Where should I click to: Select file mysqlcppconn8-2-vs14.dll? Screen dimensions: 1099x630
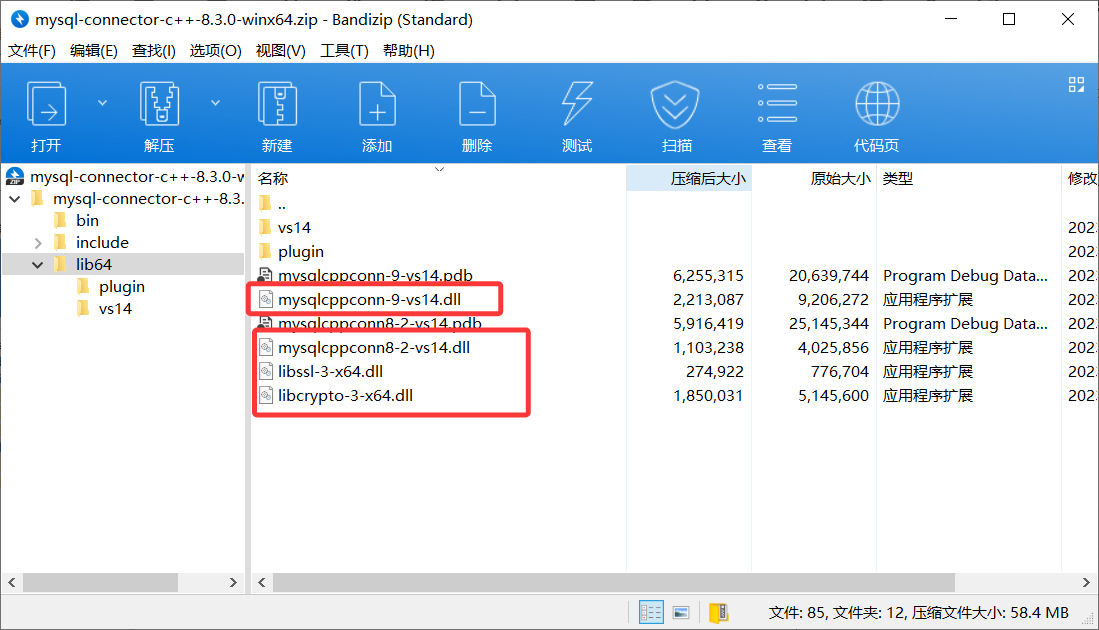374,348
